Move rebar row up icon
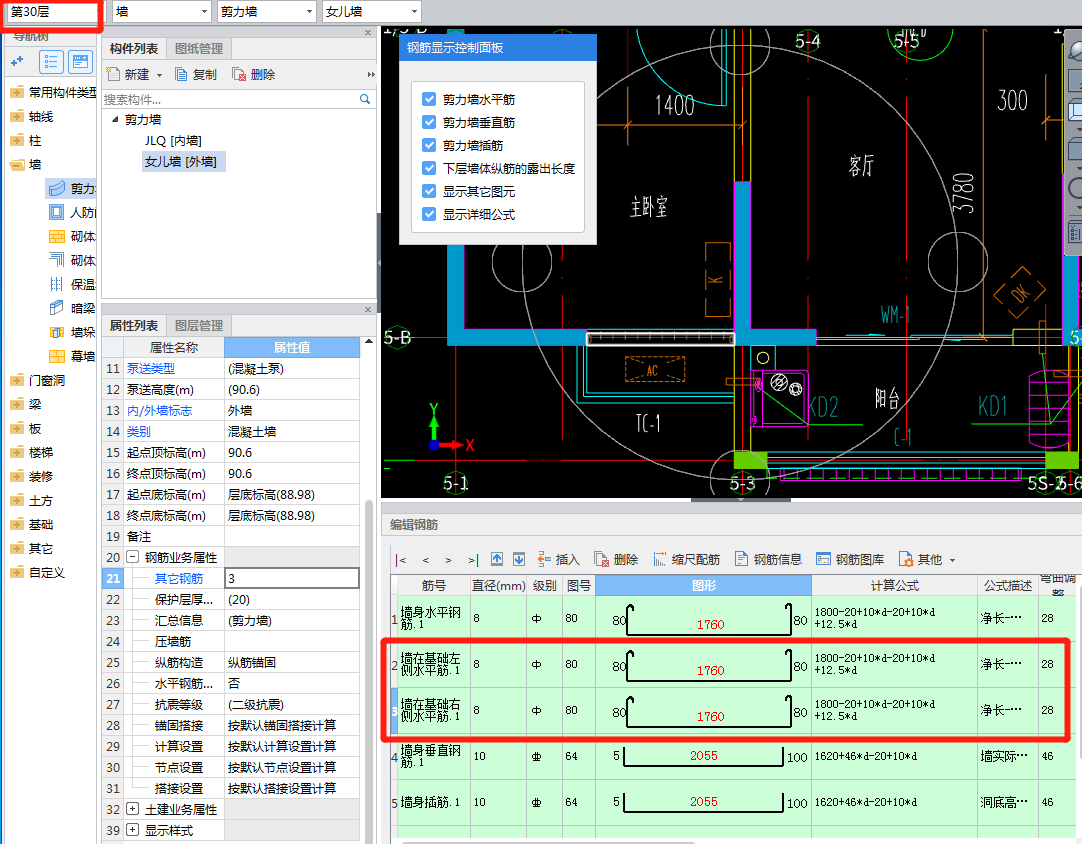This screenshot has width=1082, height=844. point(497,559)
